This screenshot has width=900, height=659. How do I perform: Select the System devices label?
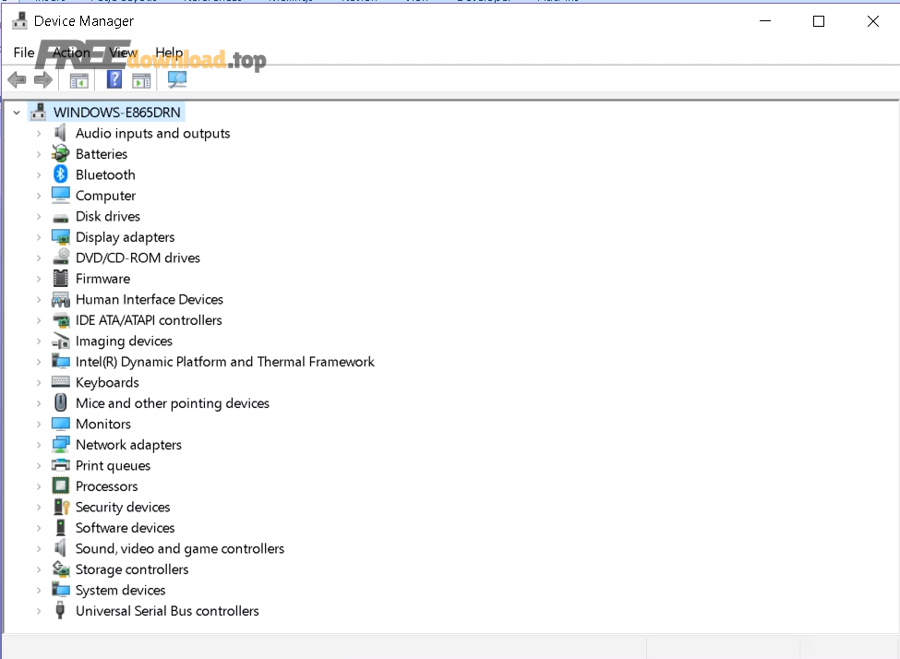point(121,590)
